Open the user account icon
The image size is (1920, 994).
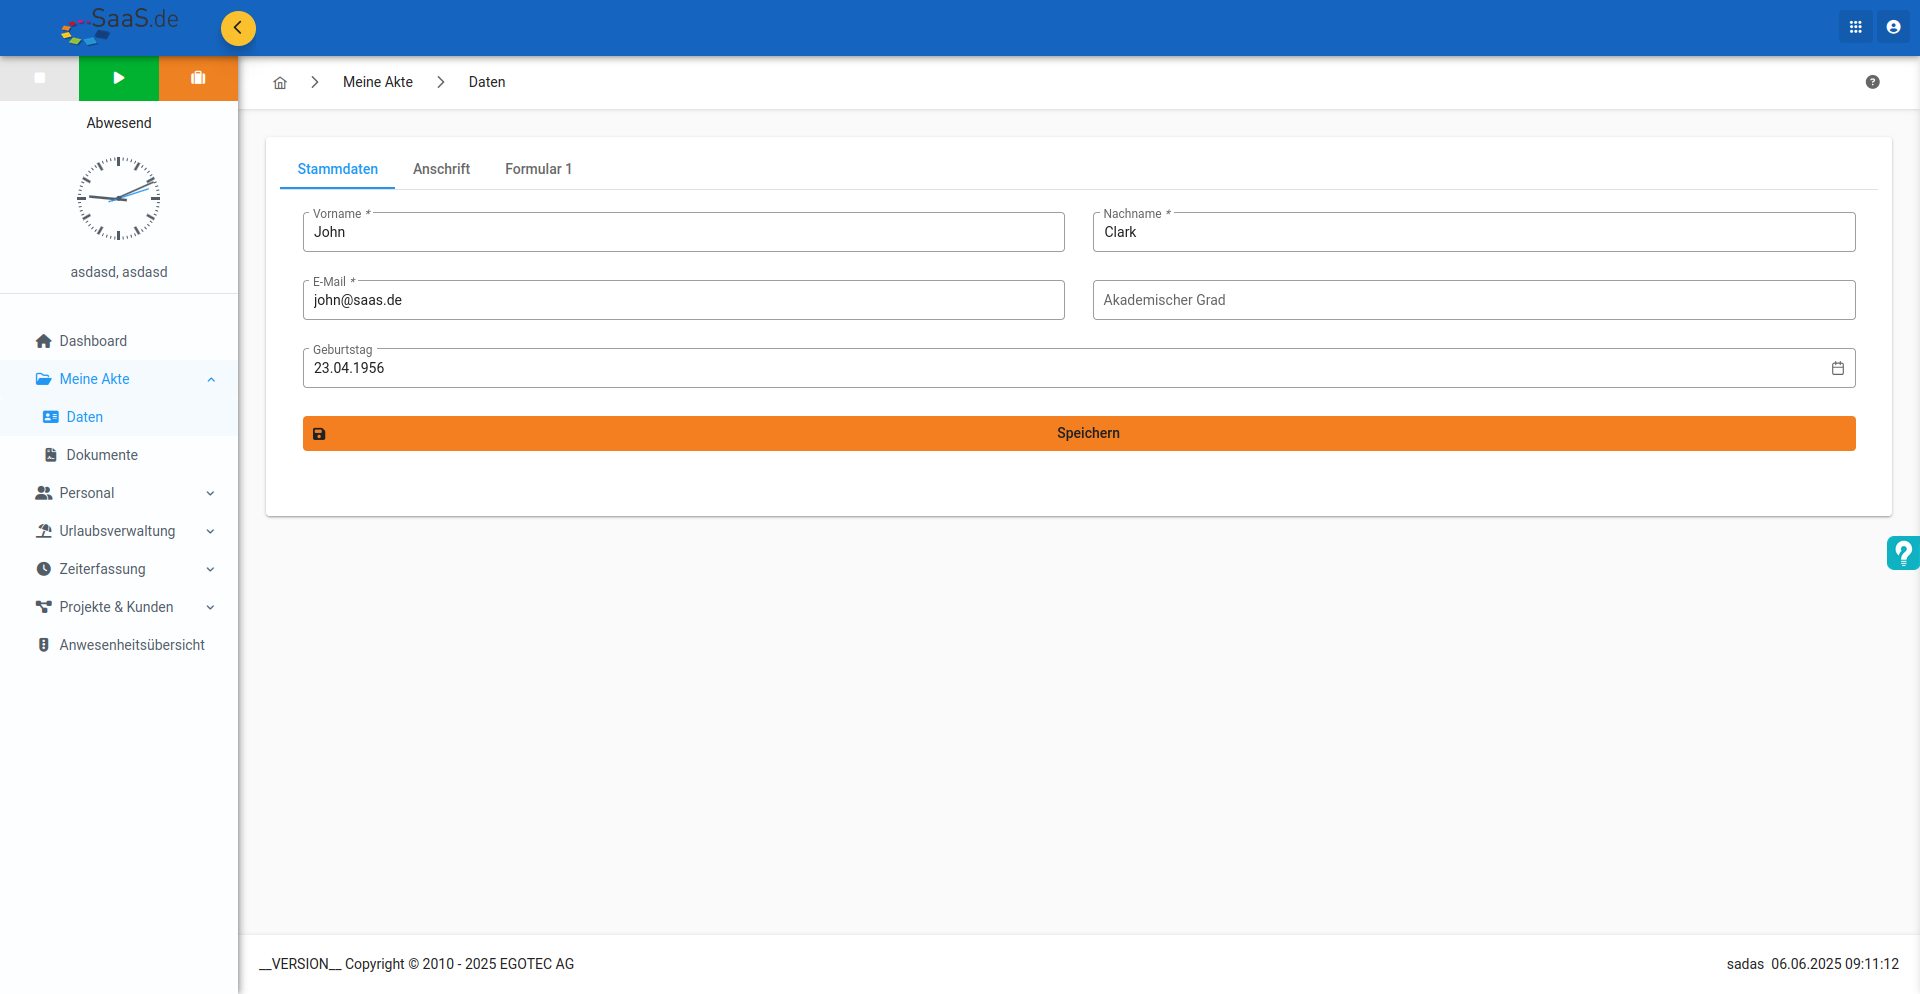(x=1893, y=27)
